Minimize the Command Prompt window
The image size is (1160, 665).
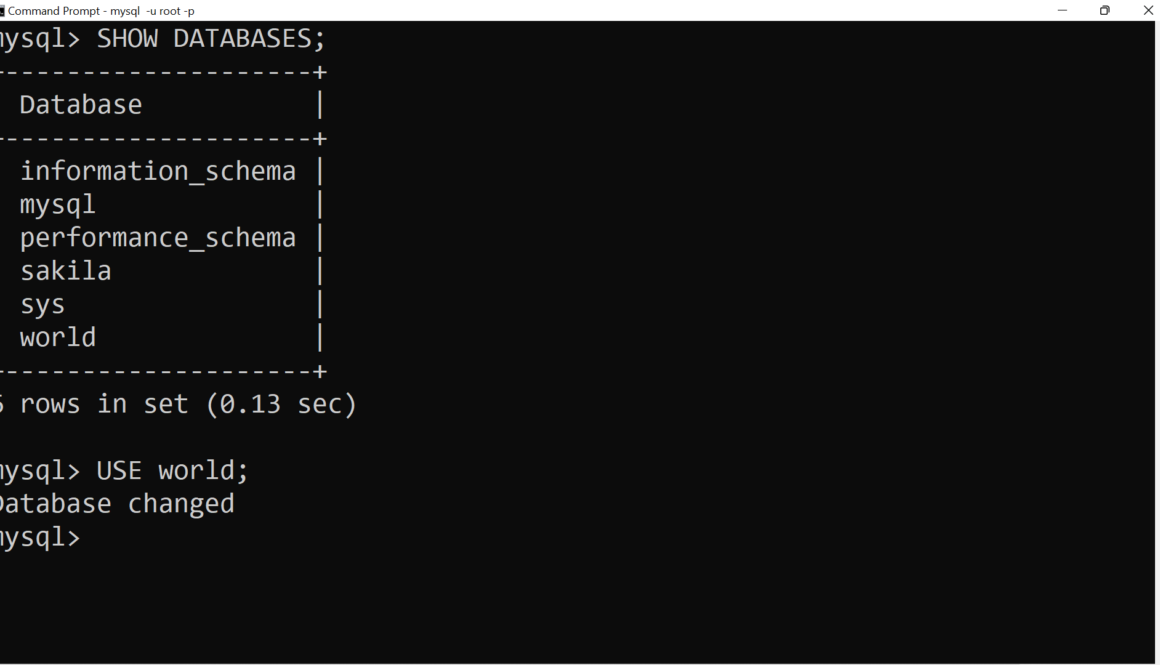(x=1062, y=10)
